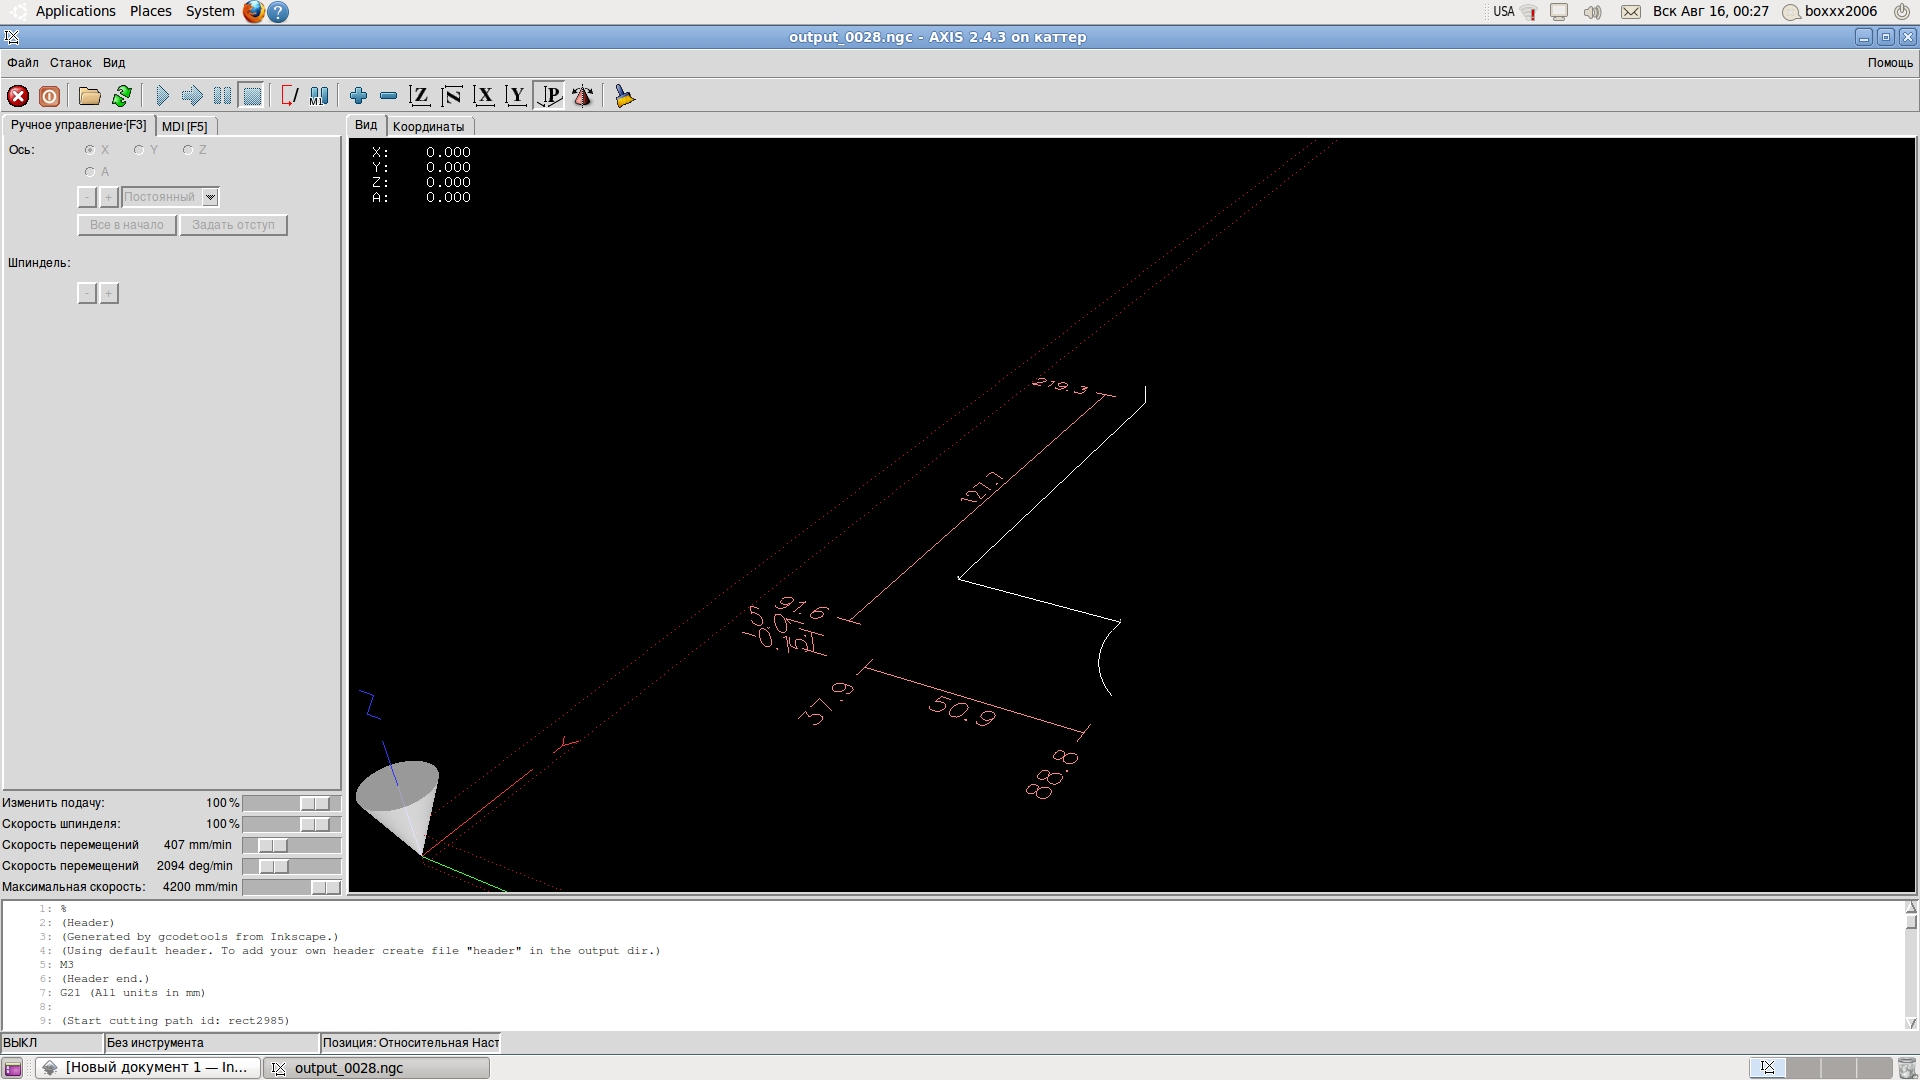Switch to Z top view
This screenshot has width=1920, height=1080.
click(x=420, y=96)
